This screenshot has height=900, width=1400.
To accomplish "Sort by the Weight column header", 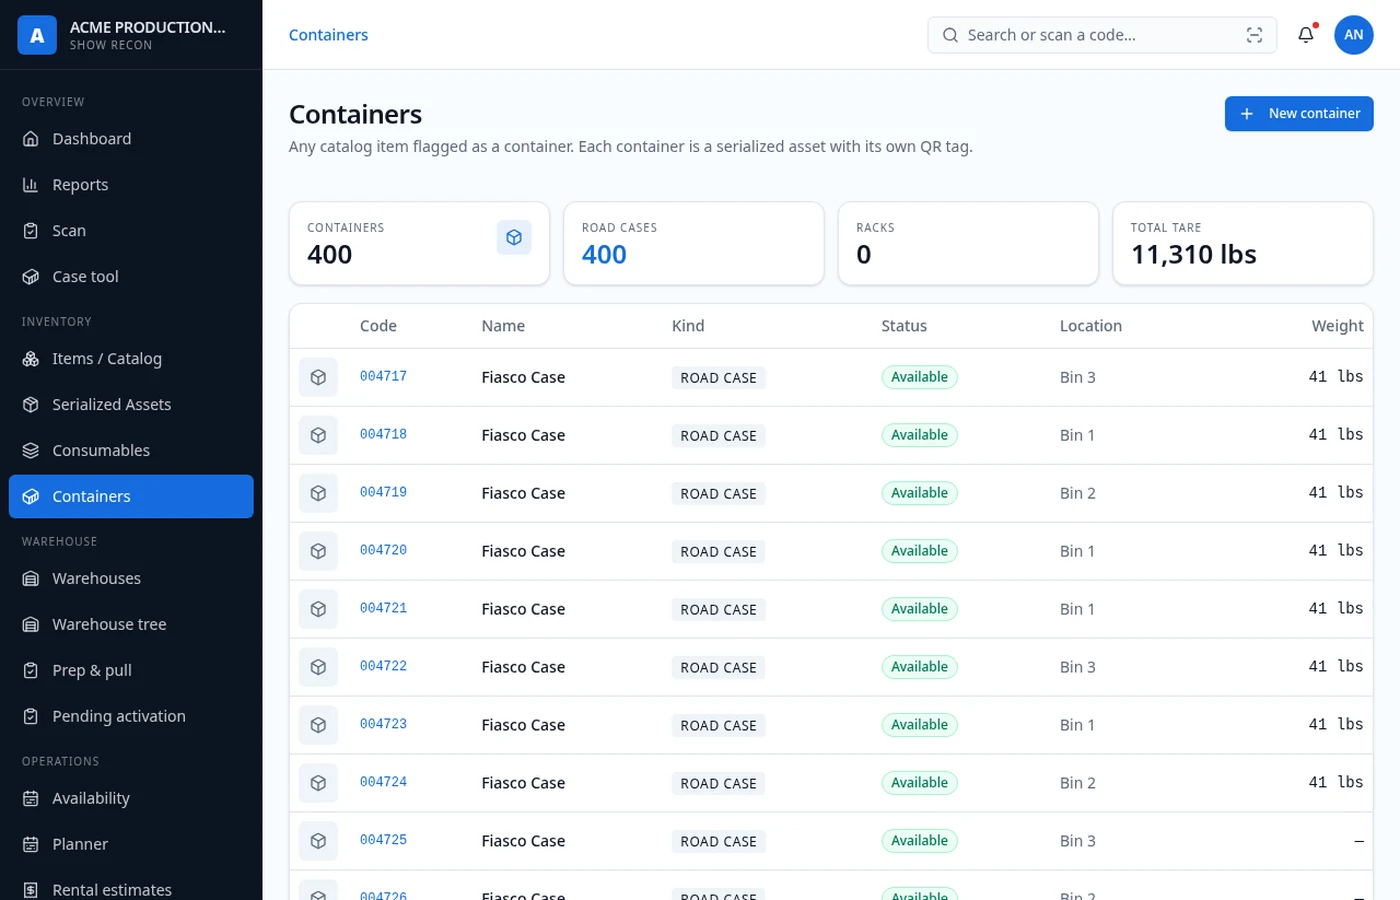I will coord(1337,326).
